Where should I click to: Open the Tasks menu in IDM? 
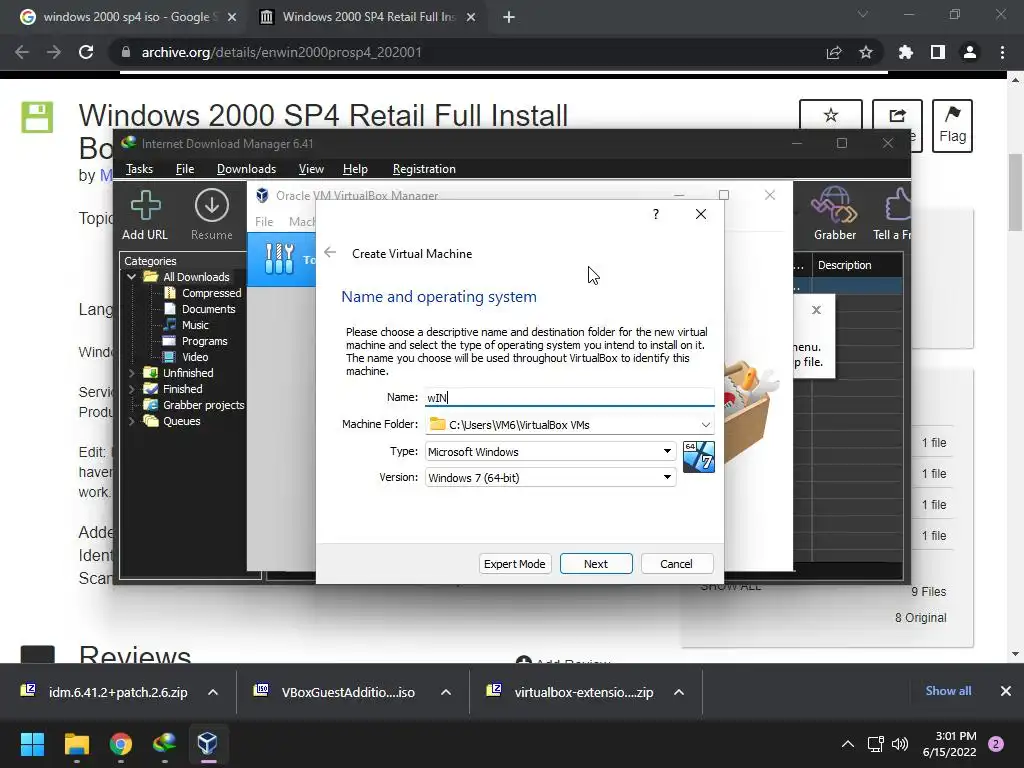point(139,169)
